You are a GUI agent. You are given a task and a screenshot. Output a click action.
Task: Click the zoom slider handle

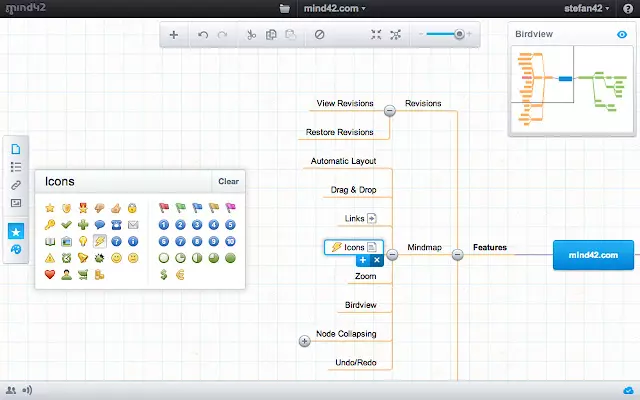pyautogui.click(x=458, y=34)
